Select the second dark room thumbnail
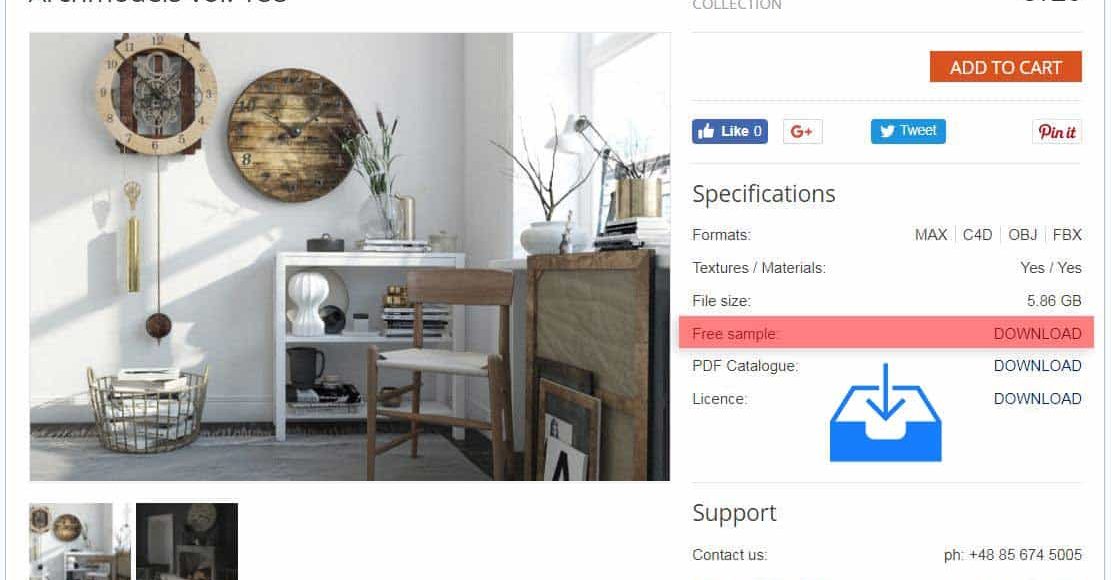 click(x=187, y=541)
